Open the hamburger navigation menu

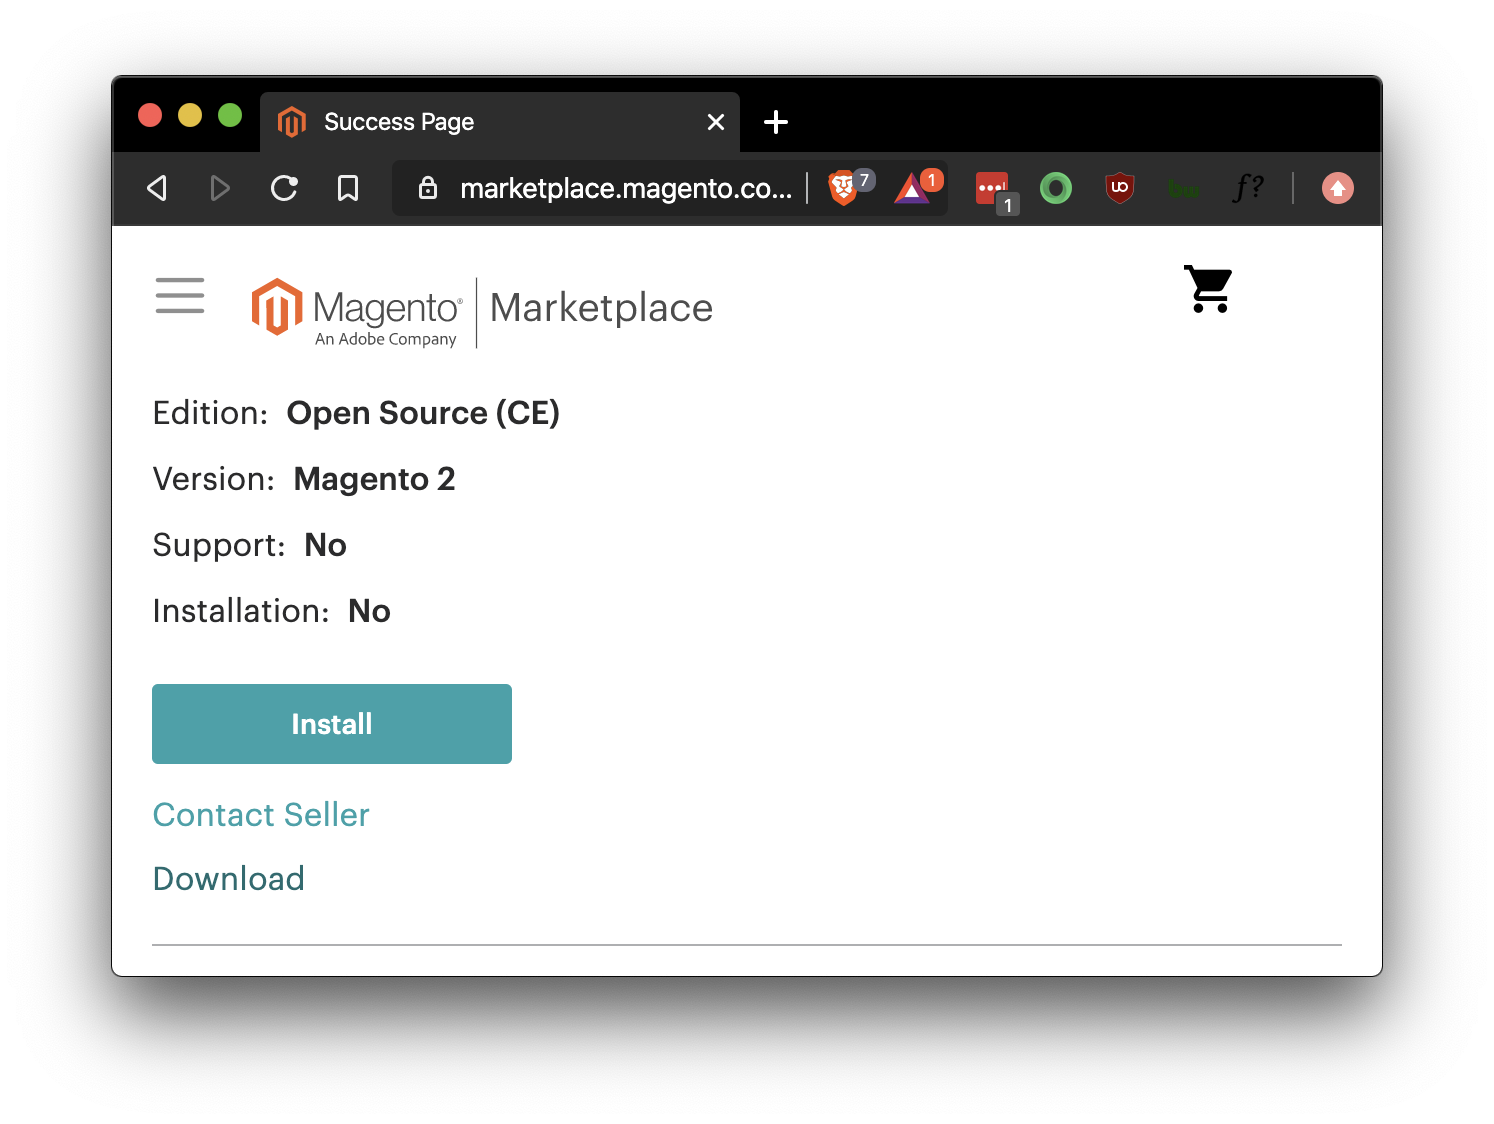click(x=180, y=296)
